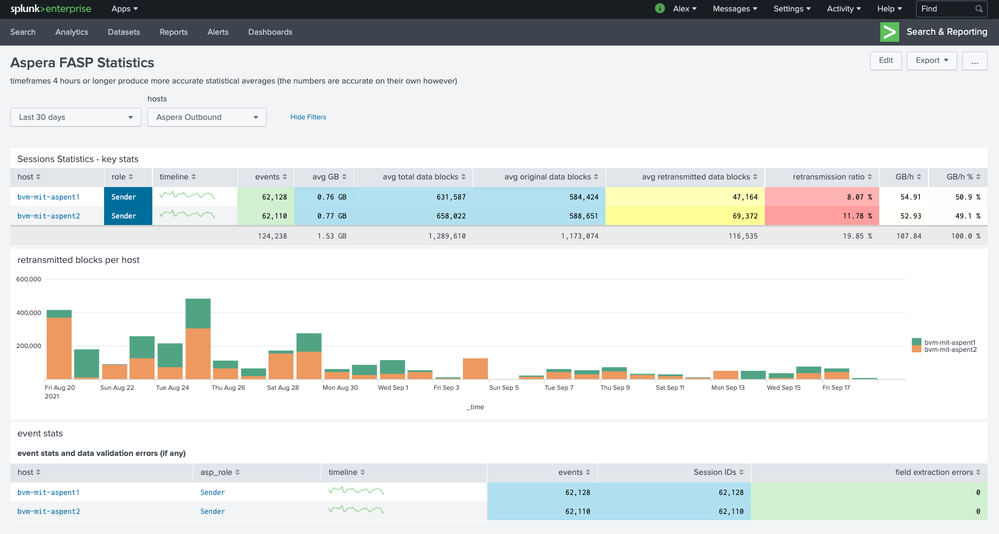Toggle bvm-mit-aspent1 legend entry in chart
This screenshot has width=999, height=534.
[x=944, y=342]
